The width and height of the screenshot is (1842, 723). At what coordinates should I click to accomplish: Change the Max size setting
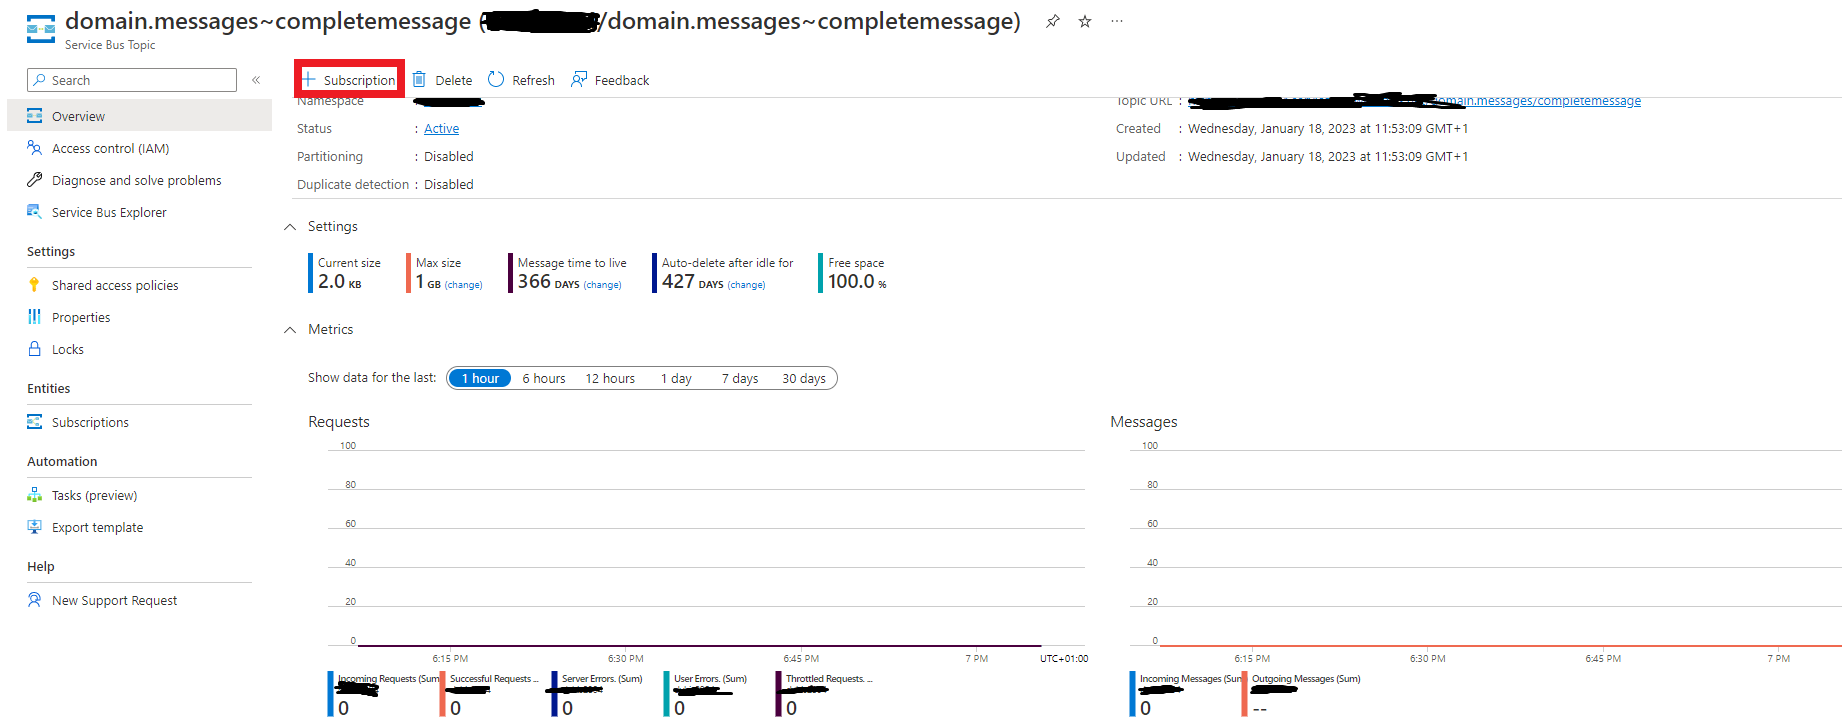(x=463, y=285)
